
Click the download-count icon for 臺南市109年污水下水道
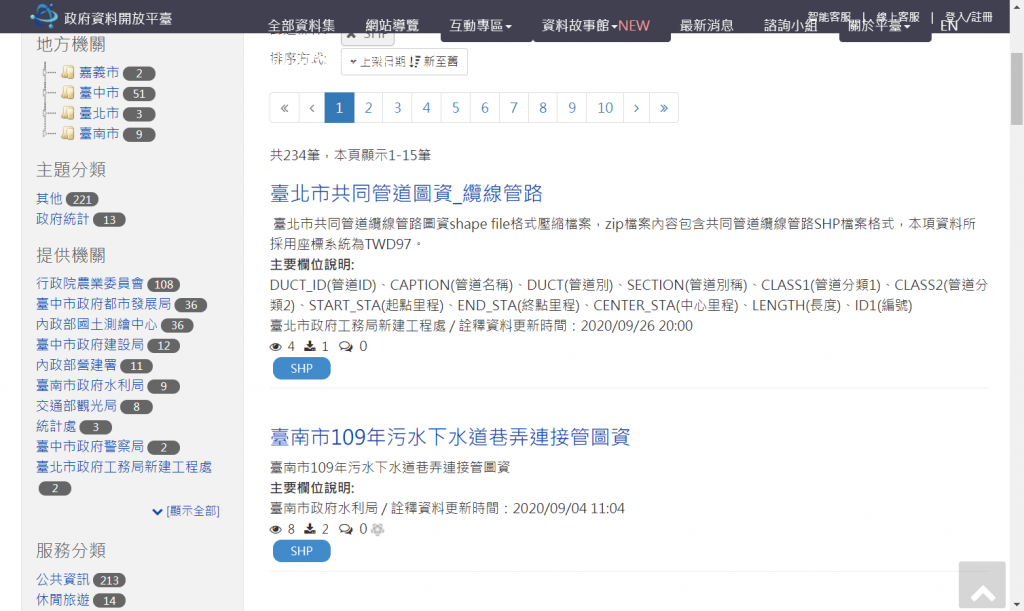(310, 529)
